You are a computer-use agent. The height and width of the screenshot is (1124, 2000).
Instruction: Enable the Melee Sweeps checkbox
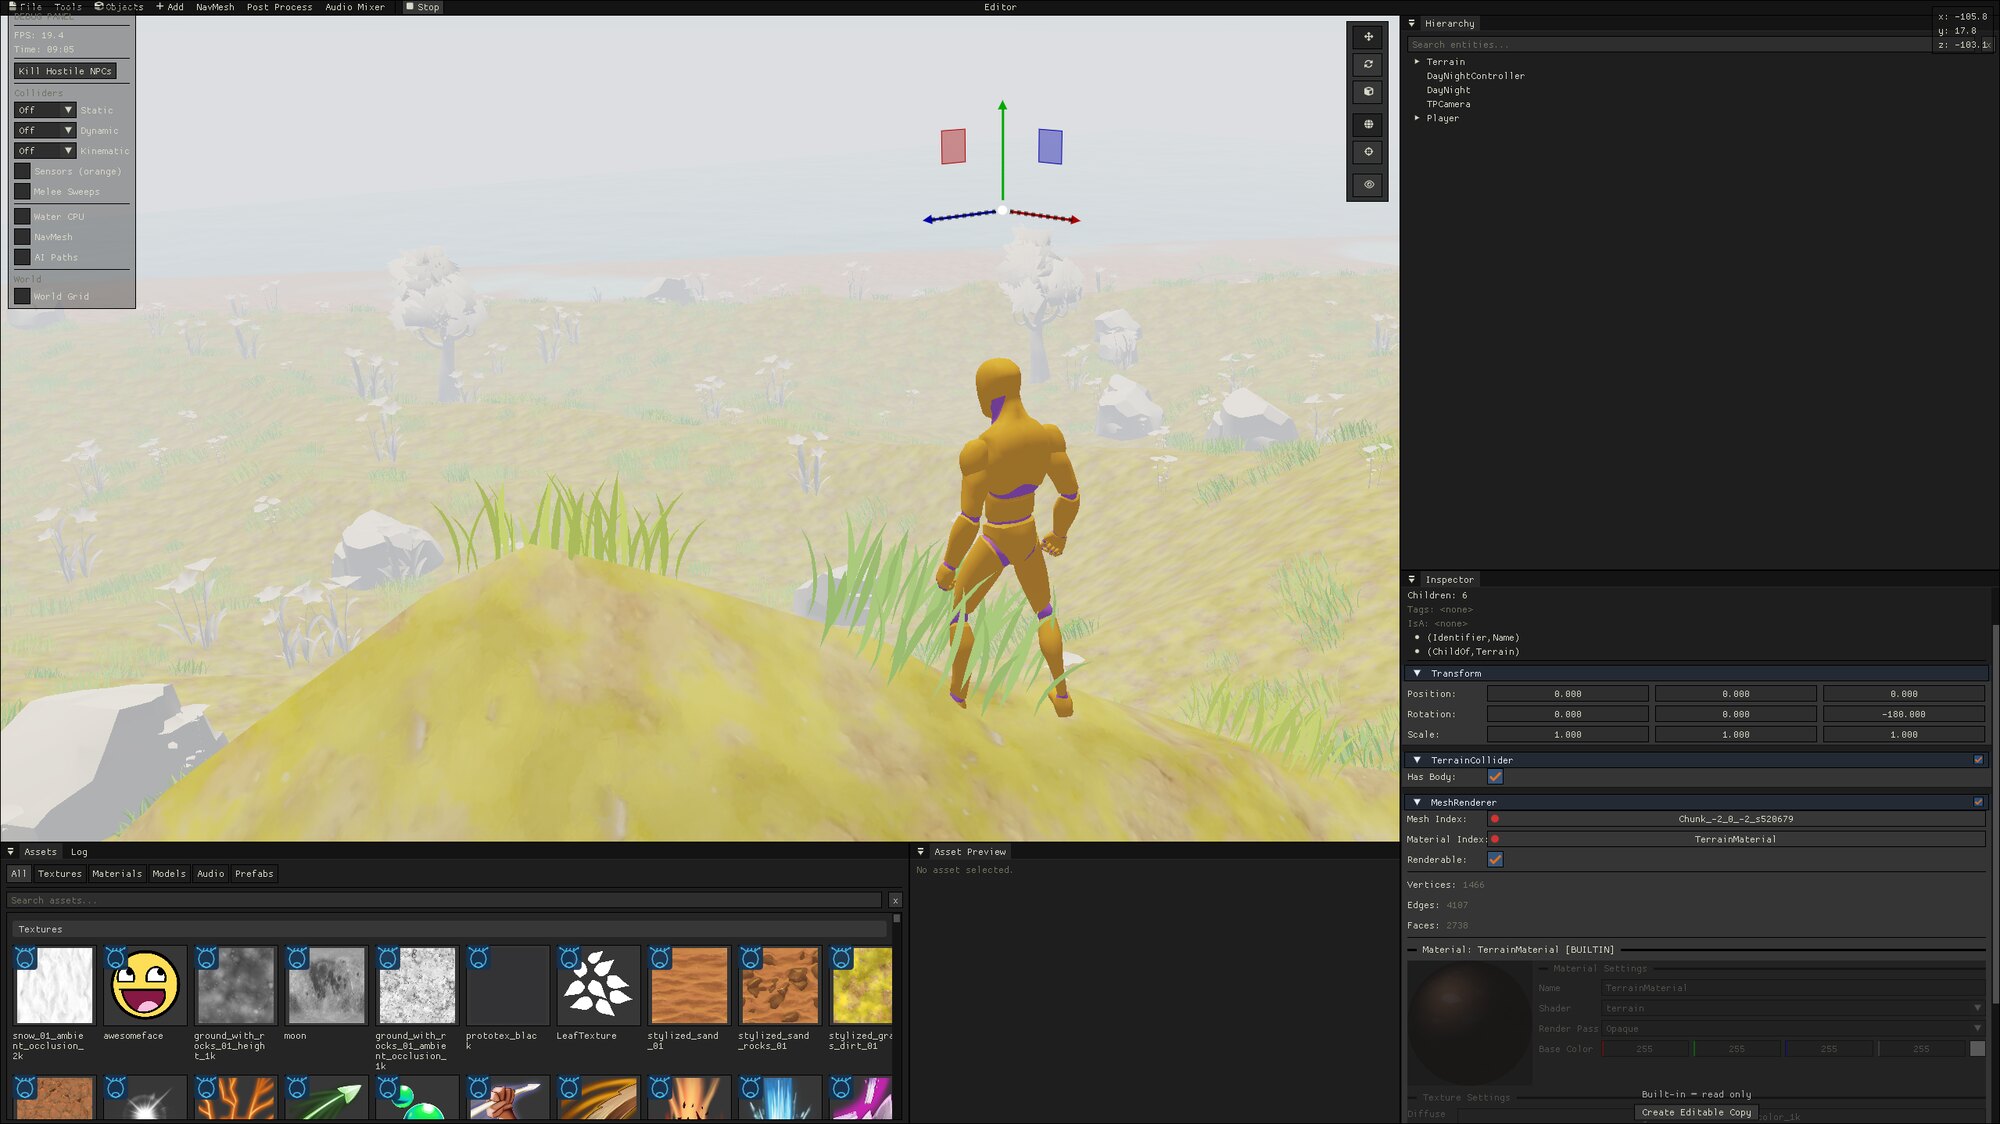tap(22, 191)
